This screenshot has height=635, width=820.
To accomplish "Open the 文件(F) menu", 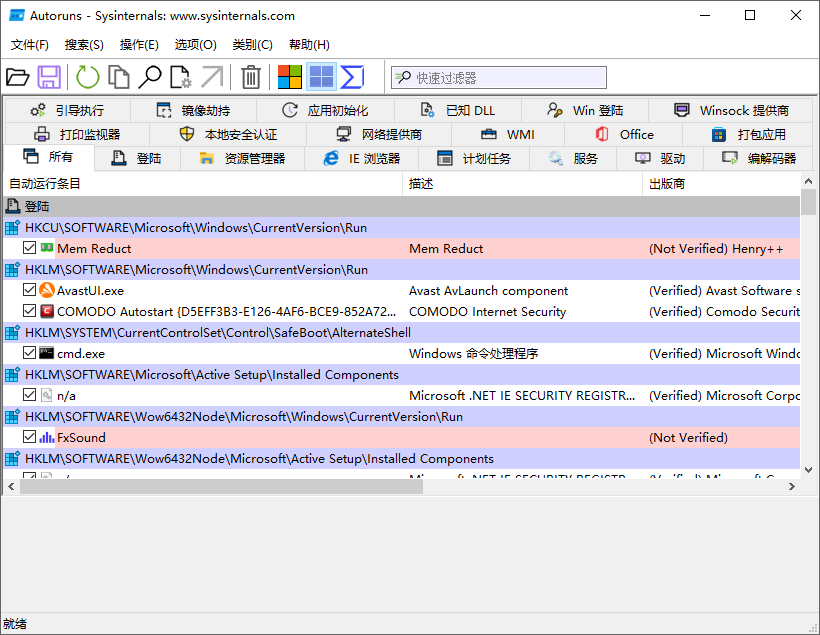I will (x=30, y=45).
